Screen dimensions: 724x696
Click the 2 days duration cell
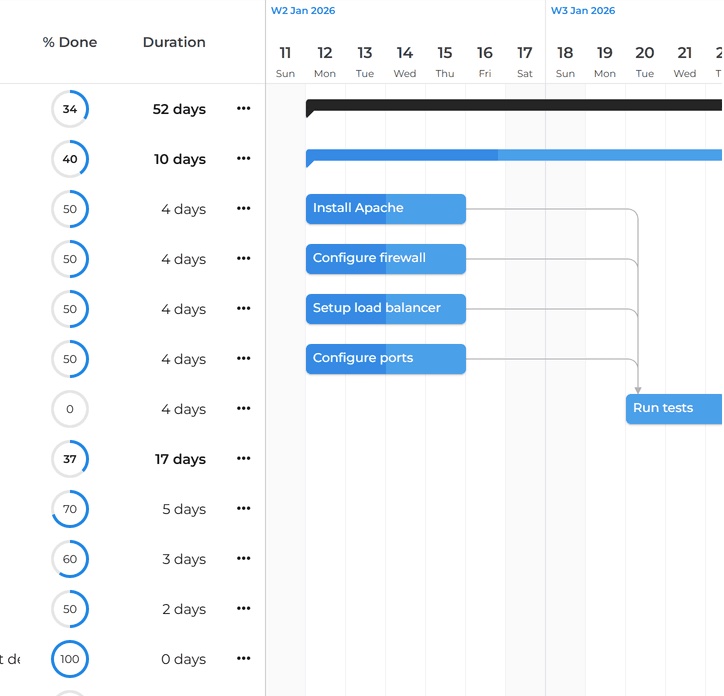(x=184, y=609)
